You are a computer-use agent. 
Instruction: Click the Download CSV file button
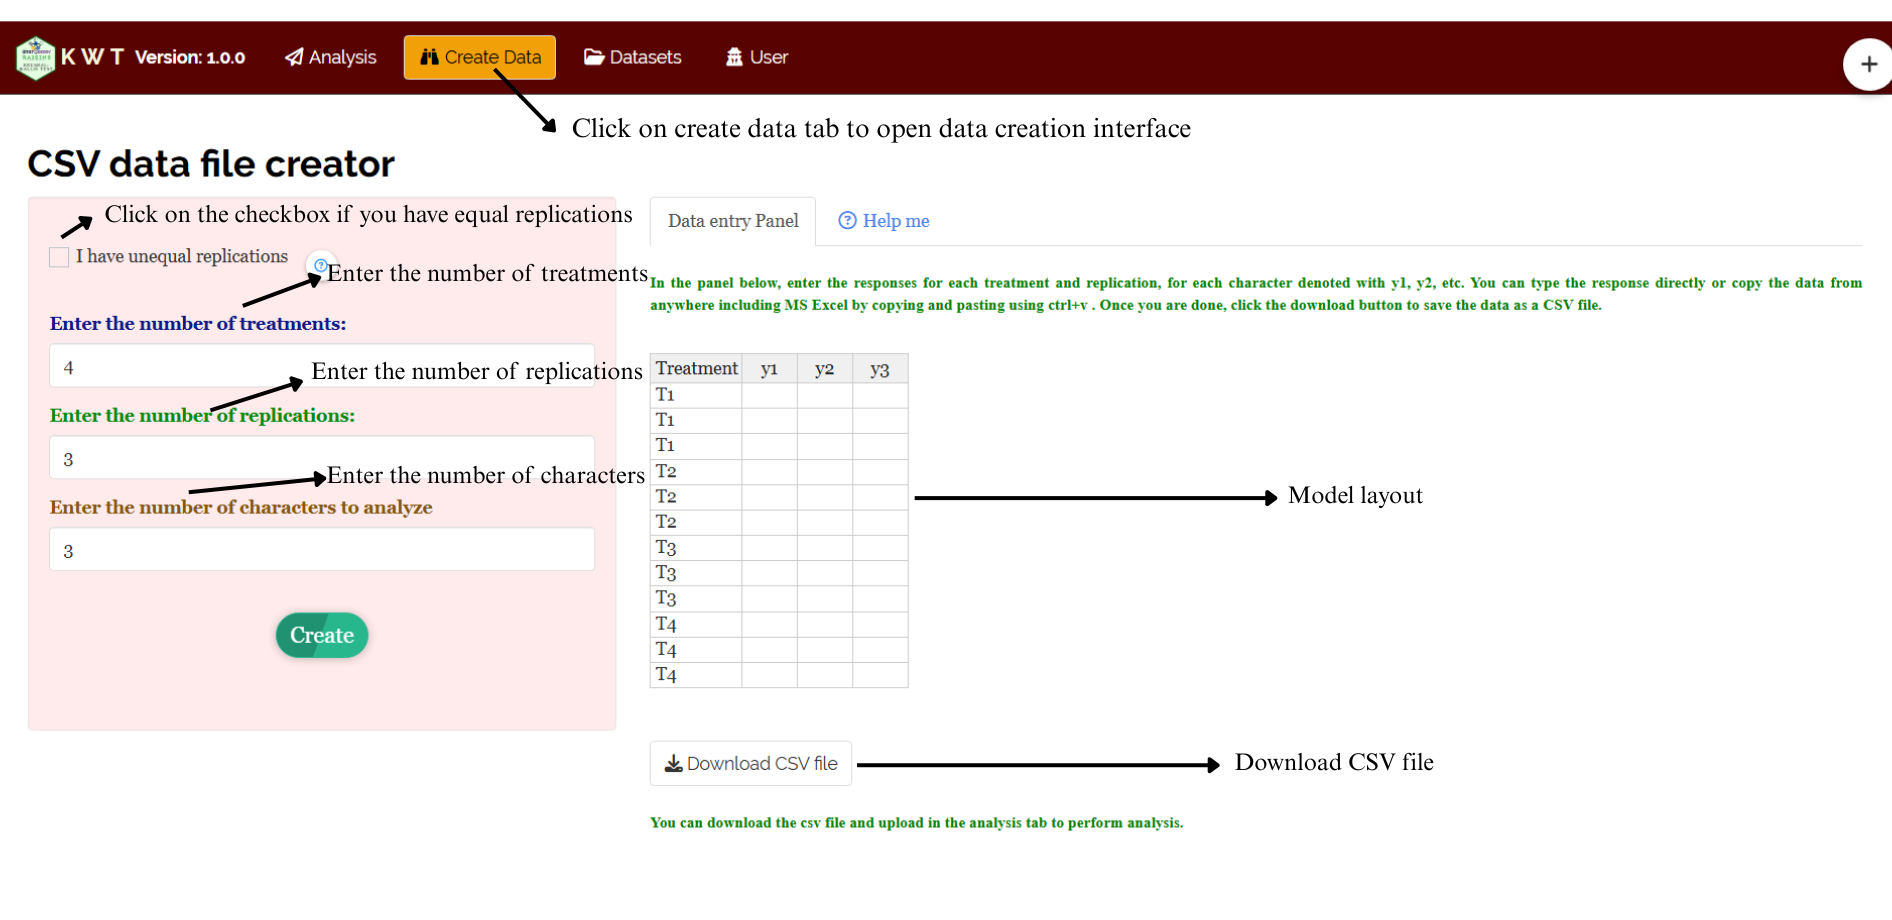coord(751,763)
